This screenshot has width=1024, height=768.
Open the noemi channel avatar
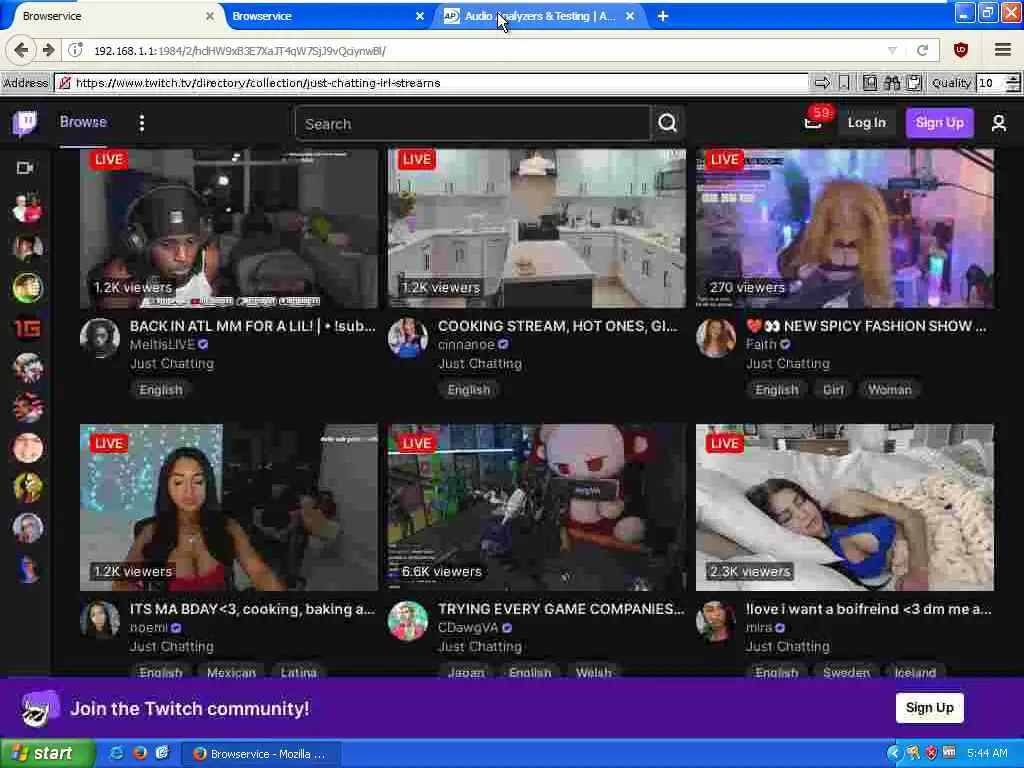pyautogui.click(x=100, y=620)
